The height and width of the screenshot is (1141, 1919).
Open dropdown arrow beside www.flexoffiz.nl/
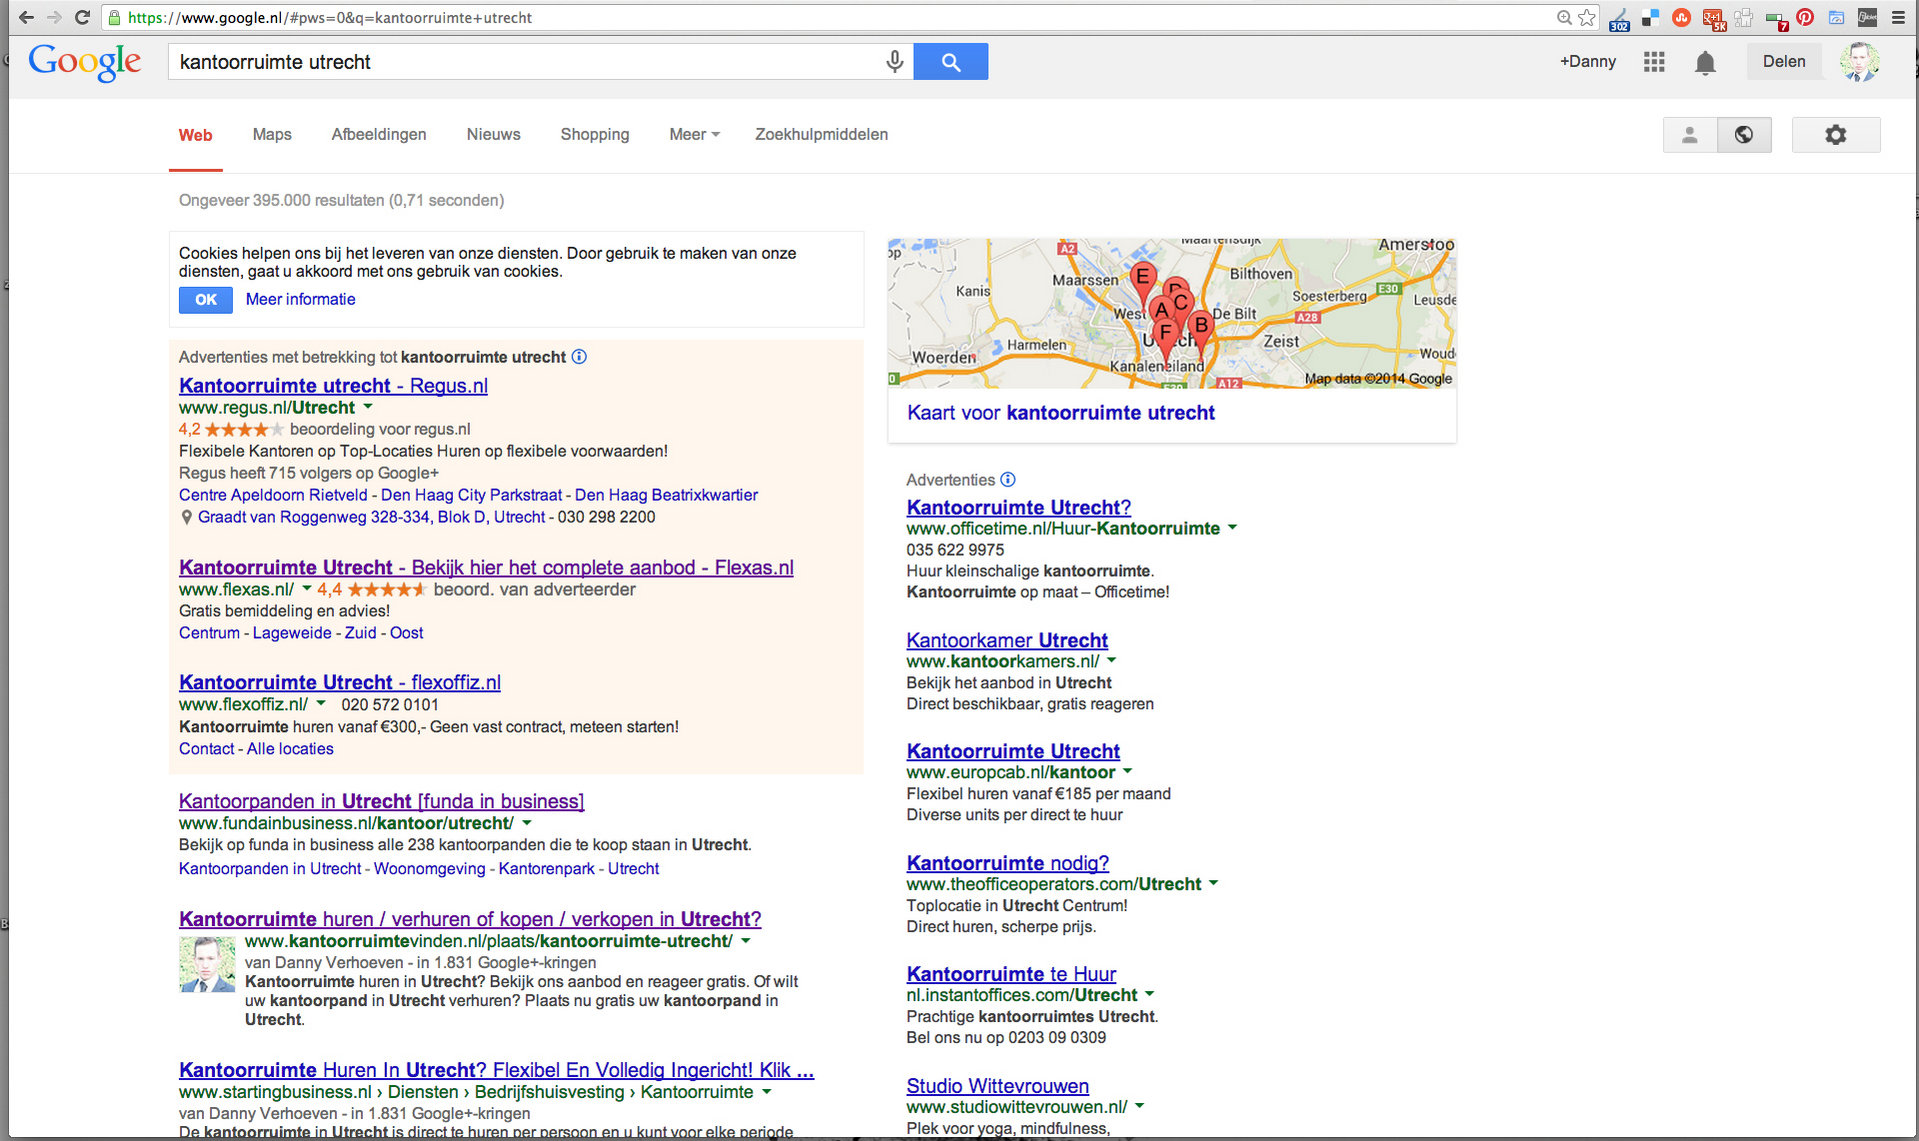coord(321,704)
